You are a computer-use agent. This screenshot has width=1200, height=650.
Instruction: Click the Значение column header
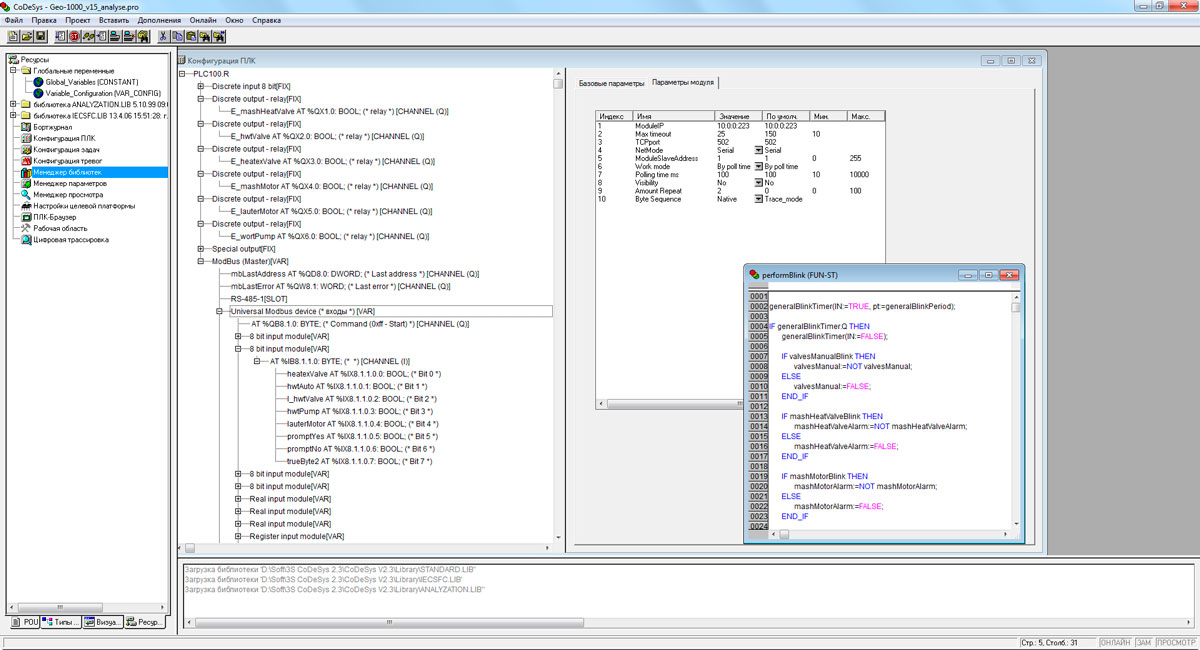tap(733, 116)
